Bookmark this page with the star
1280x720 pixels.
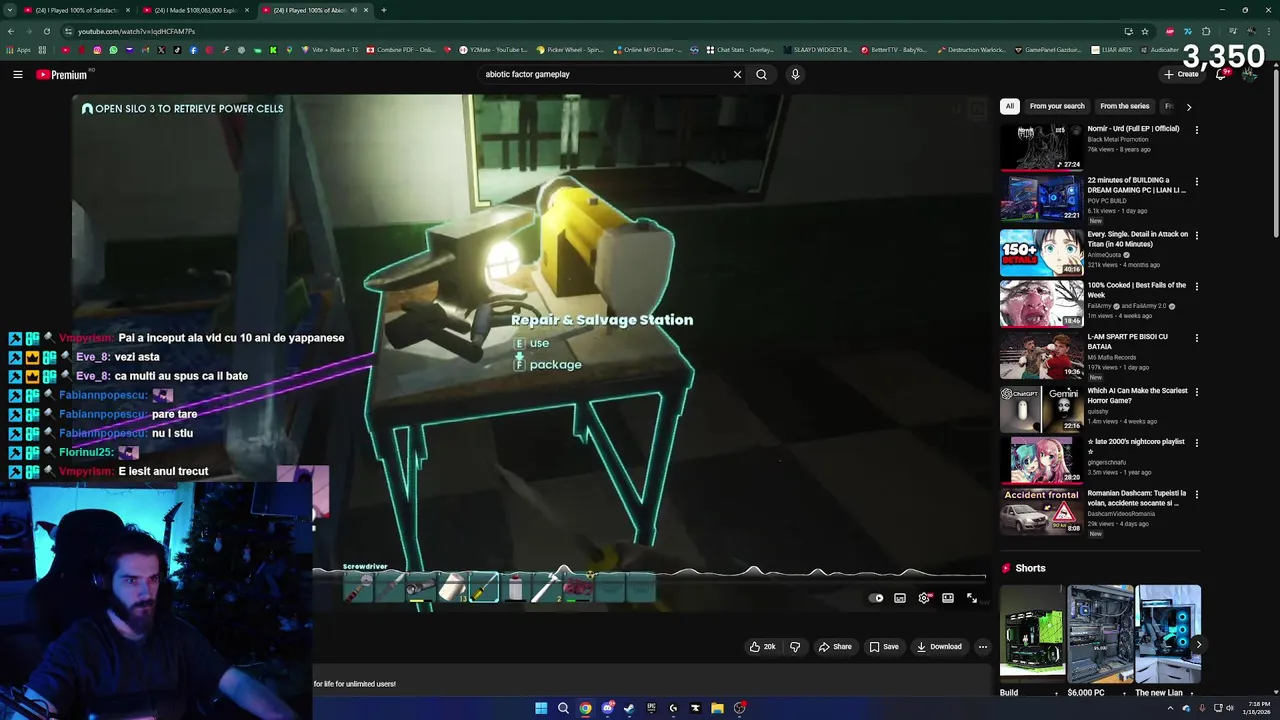tap(1145, 31)
